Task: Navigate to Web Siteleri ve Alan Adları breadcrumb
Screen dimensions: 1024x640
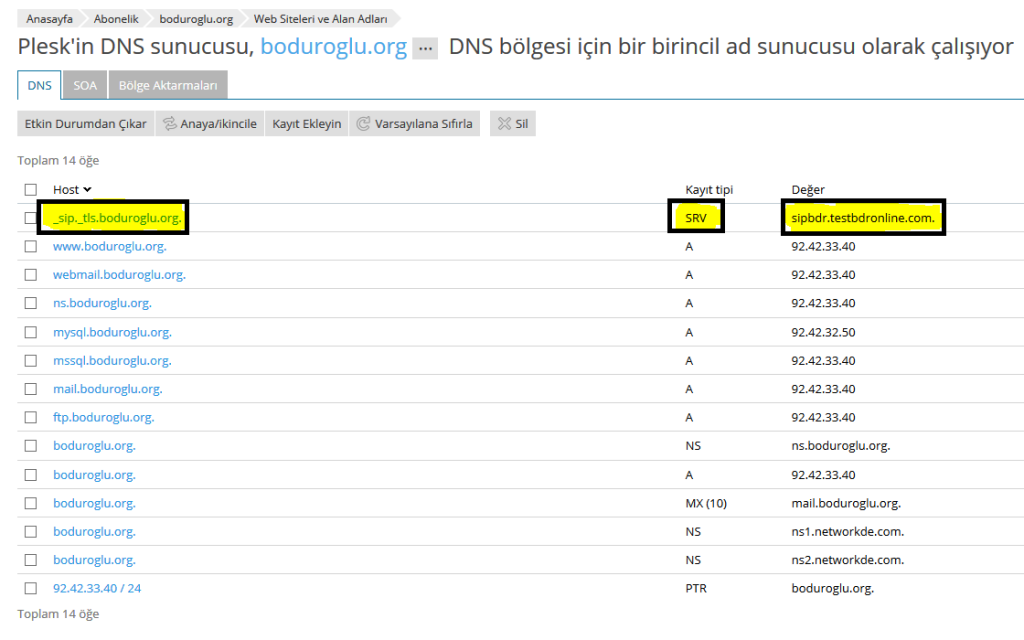Action: (x=318, y=18)
